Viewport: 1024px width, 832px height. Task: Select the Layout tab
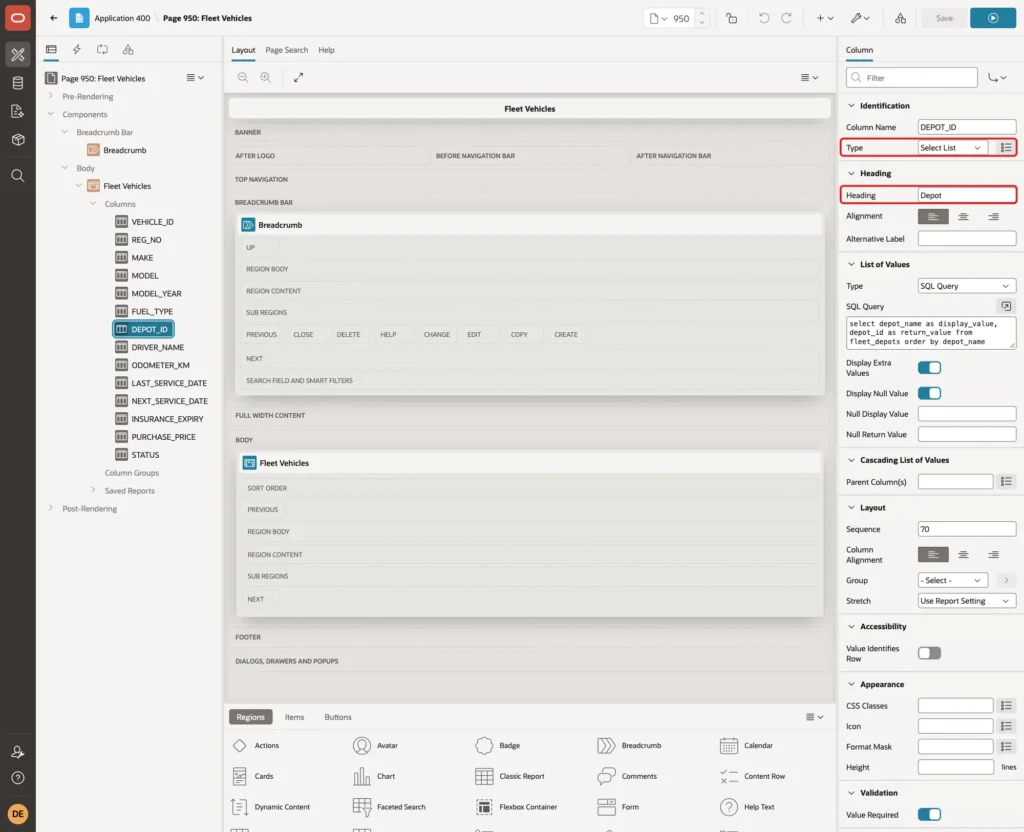pos(243,50)
